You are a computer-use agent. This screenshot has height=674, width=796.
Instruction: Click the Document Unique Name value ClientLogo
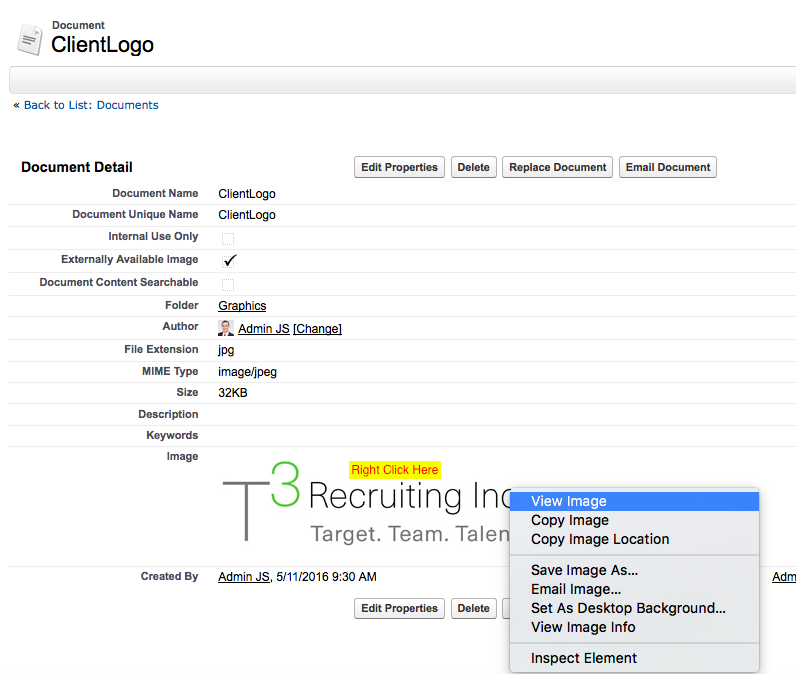247,215
